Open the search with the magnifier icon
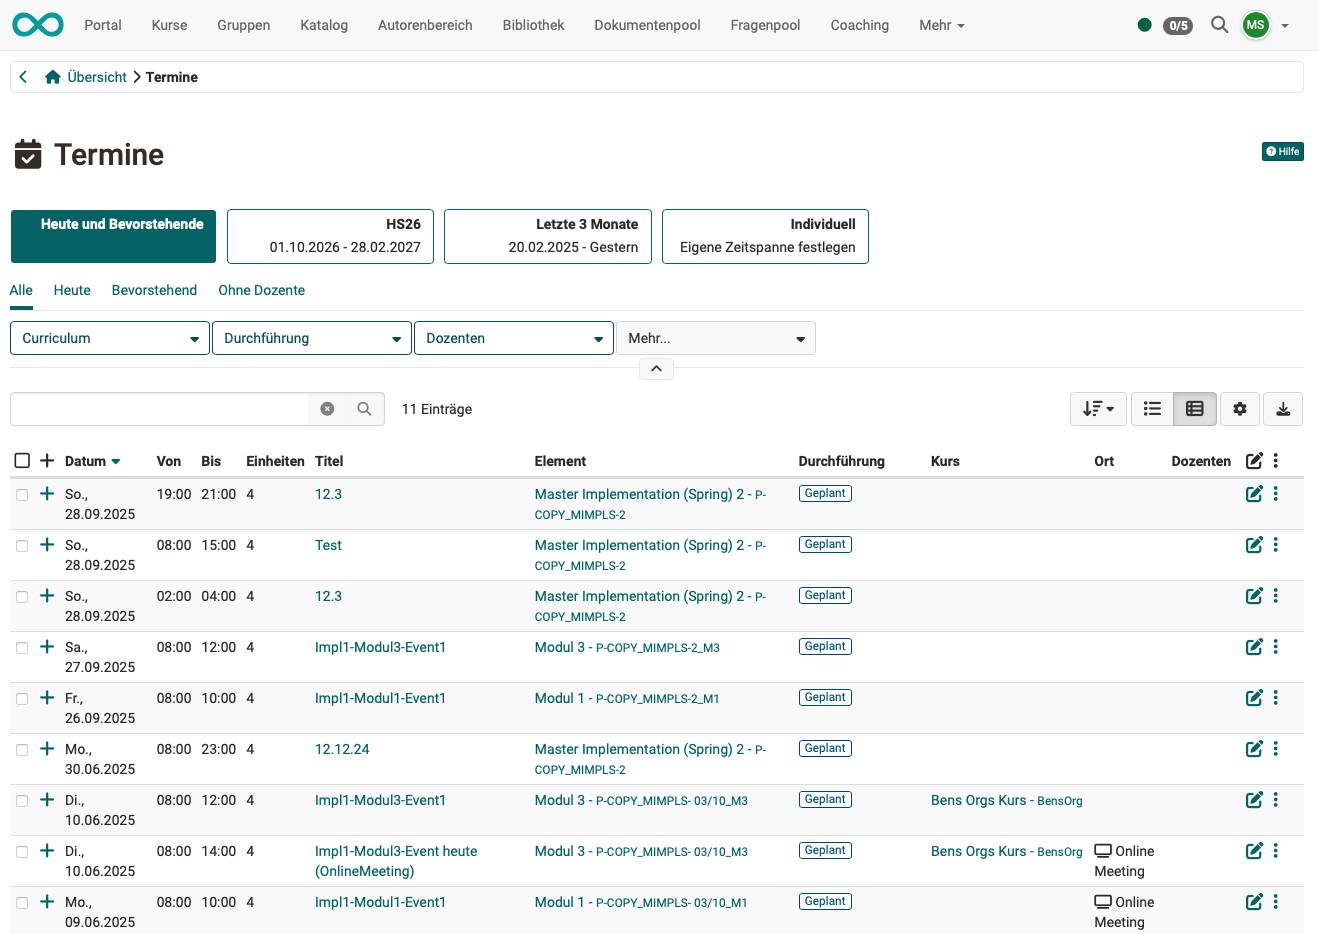The image size is (1319, 934). [x=364, y=408]
